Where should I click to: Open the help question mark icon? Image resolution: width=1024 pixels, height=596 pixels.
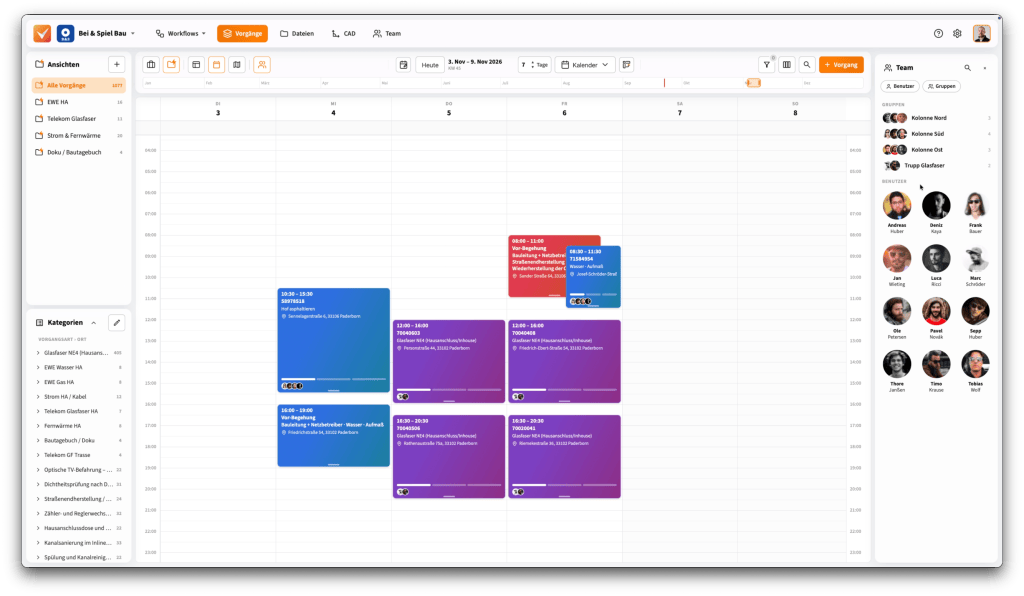pyautogui.click(x=938, y=33)
